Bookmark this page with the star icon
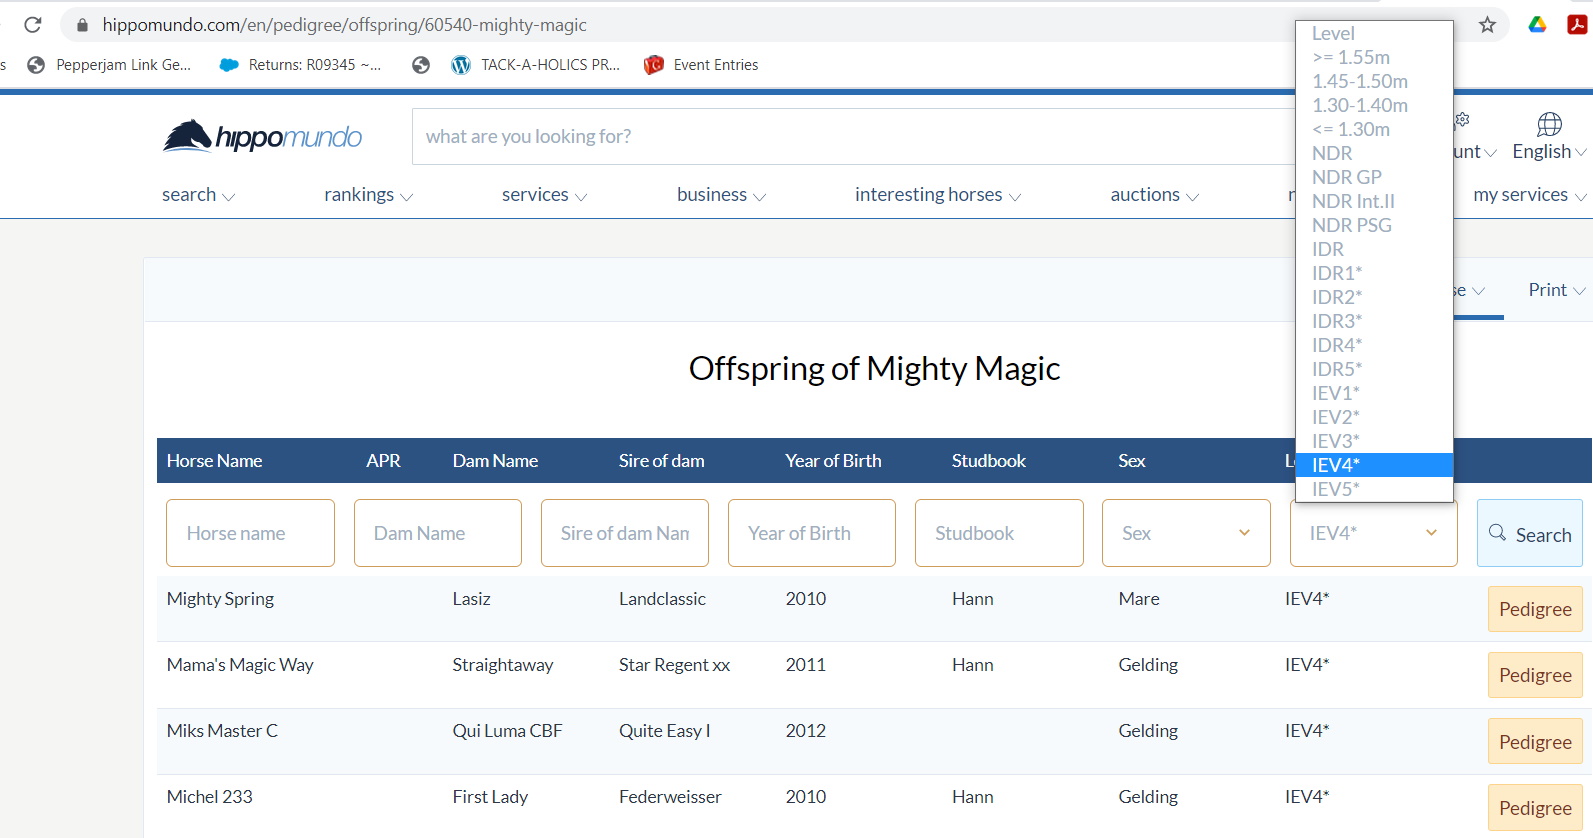The height and width of the screenshot is (838, 1593). (1487, 25)
